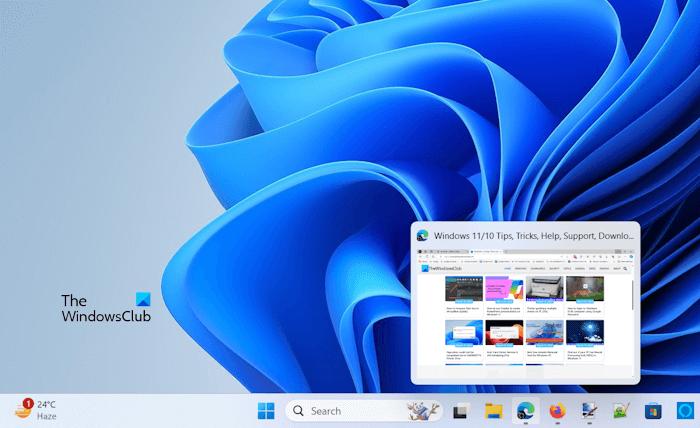Launch File Explorer from the taskbar
Image resolution: width=700 pixels, height=428 pixels.
tap(493, 410)
